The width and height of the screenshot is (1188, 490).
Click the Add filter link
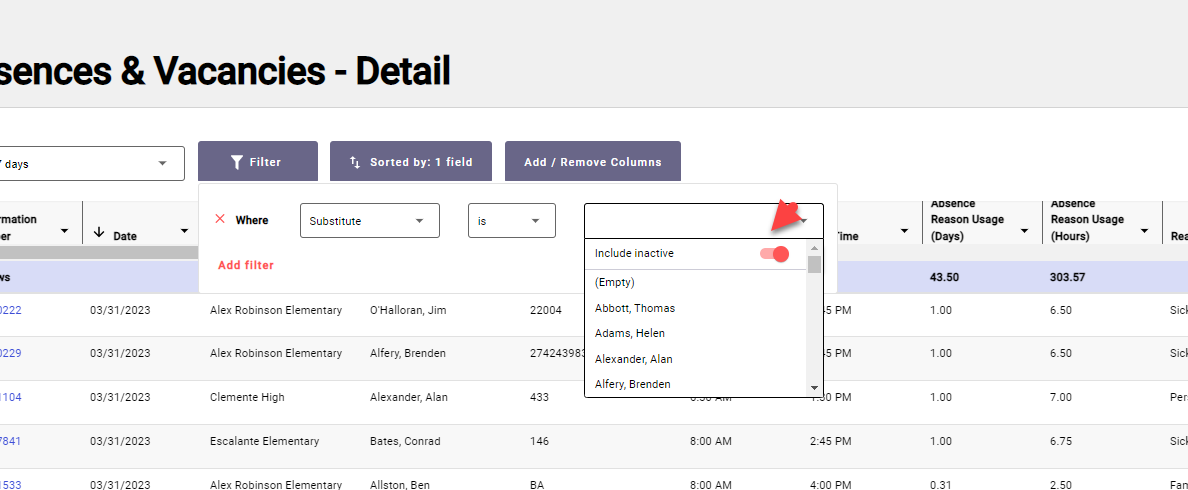pos(245,265)
